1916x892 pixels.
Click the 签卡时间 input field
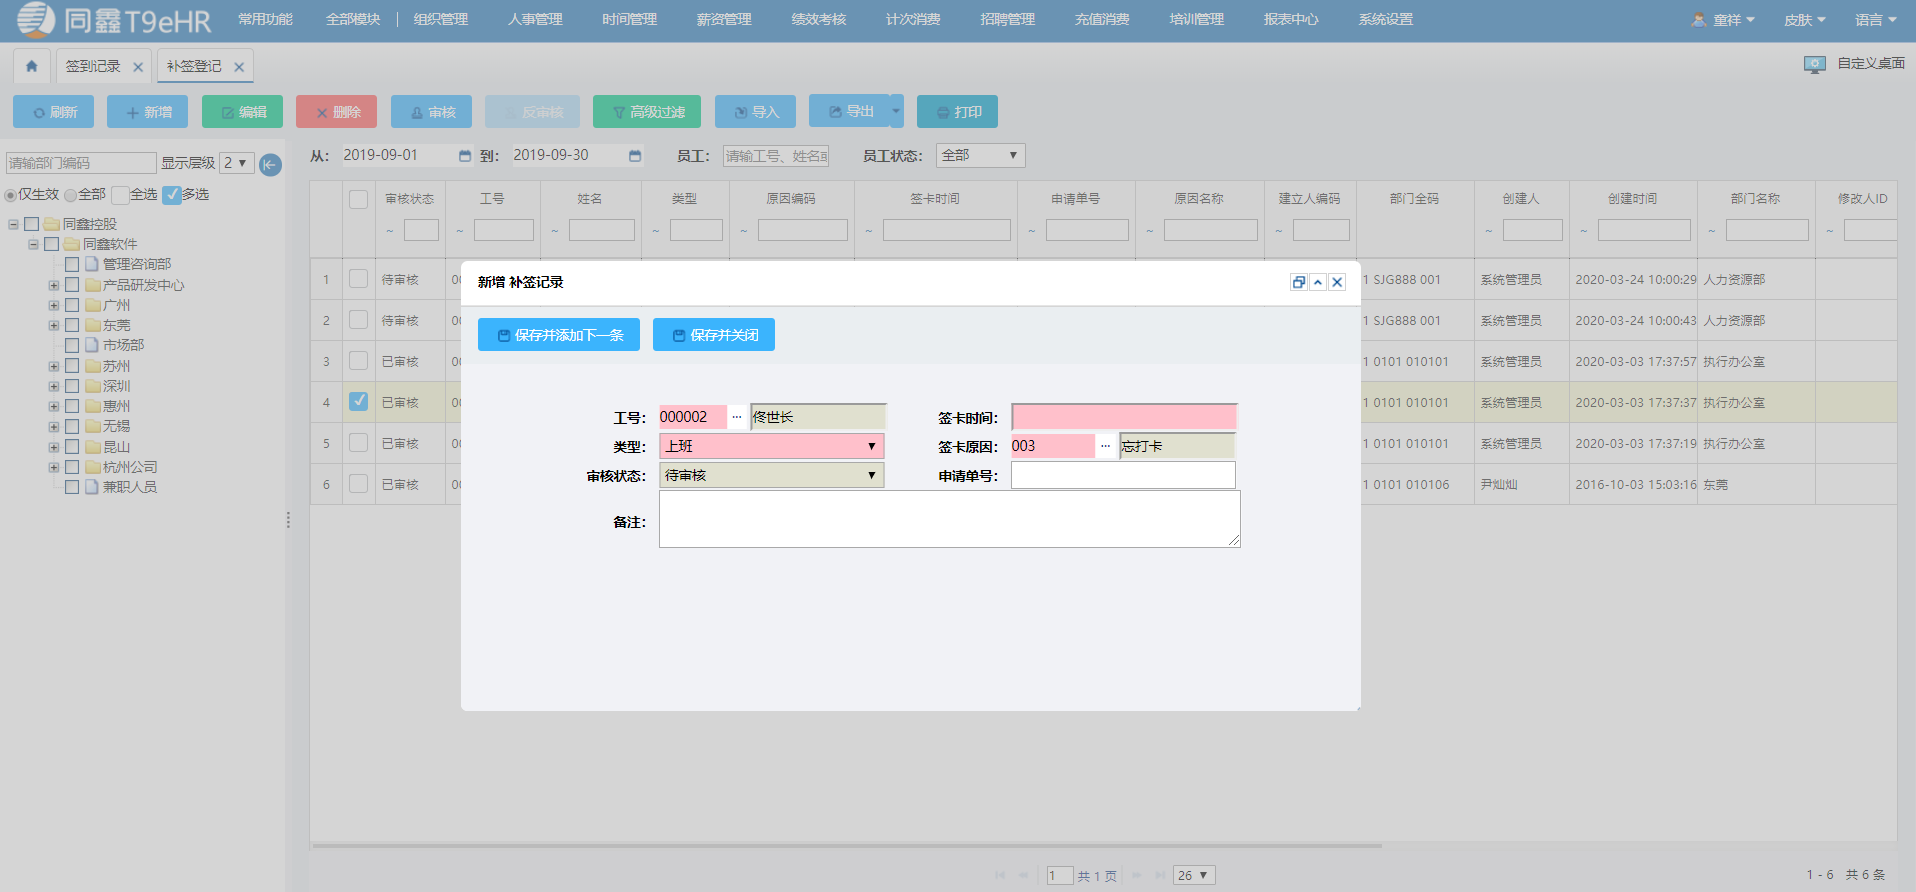coord(1124,417)
